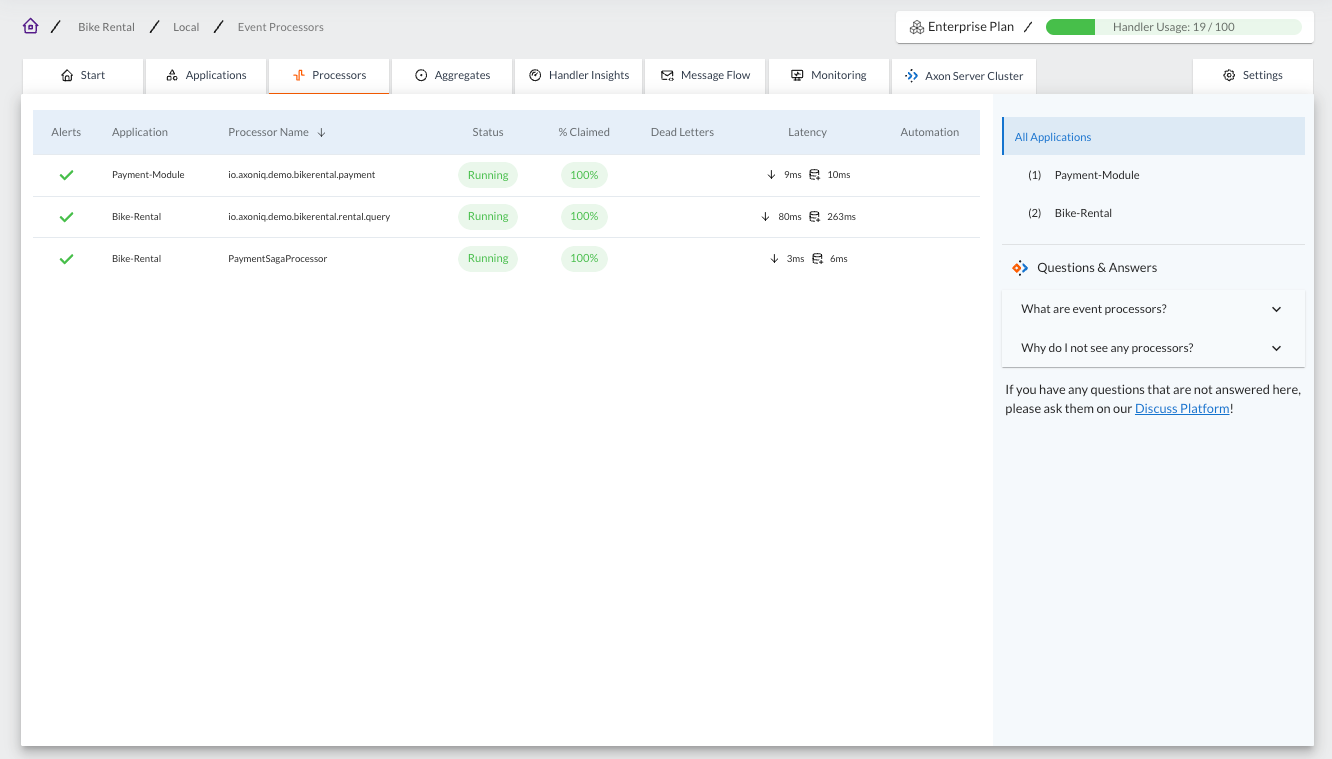Sort by the Processor Name column
The width and height of the screenshot is (1332, 759).
[x=268, y=132]
